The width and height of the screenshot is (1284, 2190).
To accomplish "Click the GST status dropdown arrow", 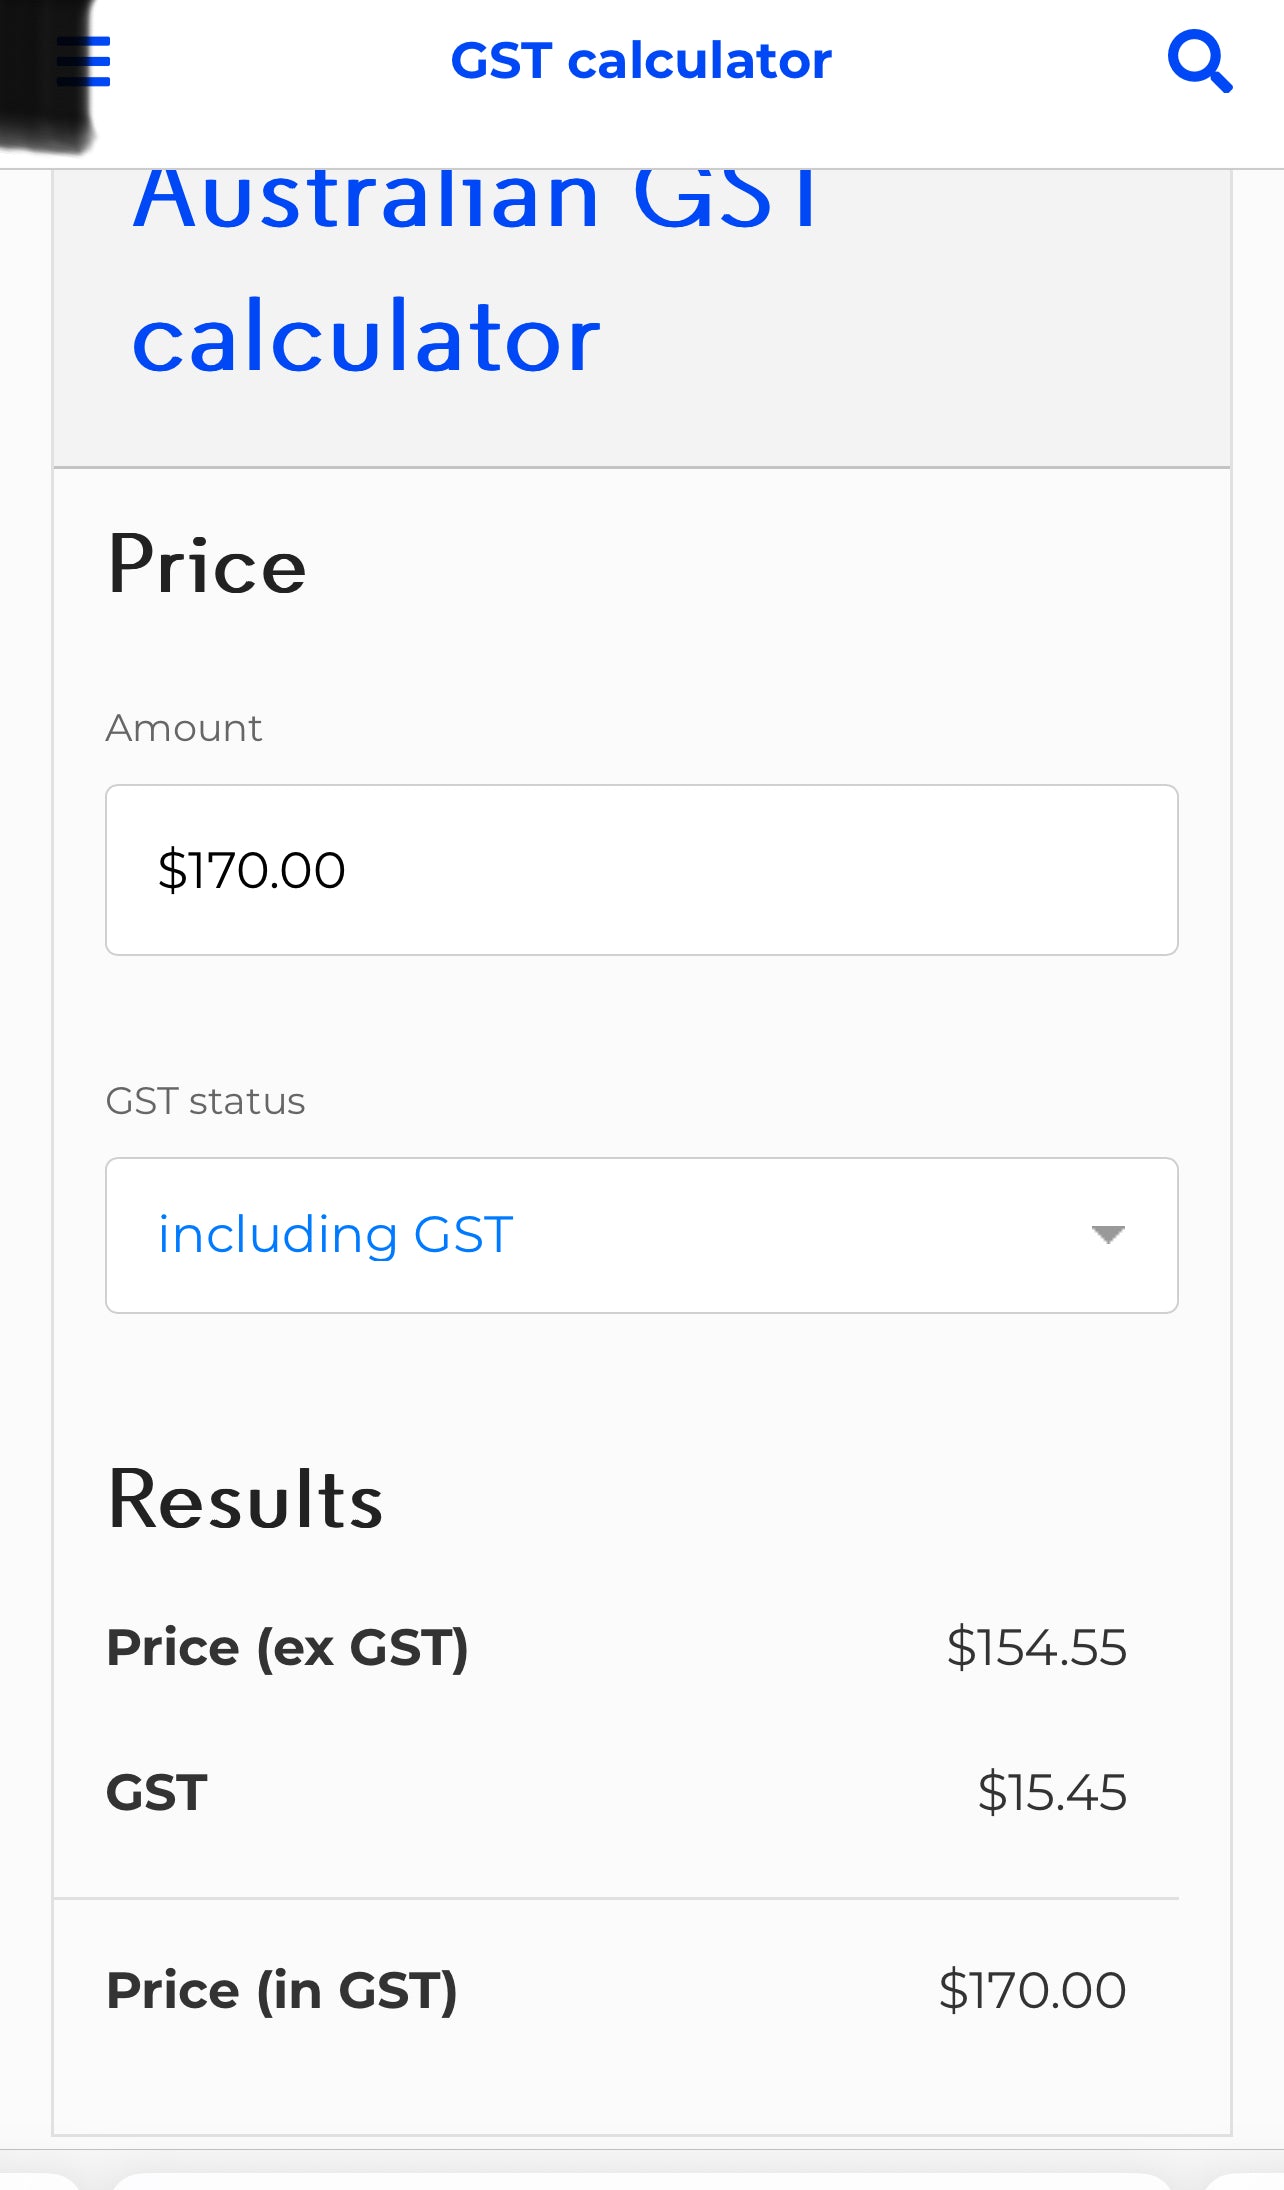I will tap(1108, 1235).
